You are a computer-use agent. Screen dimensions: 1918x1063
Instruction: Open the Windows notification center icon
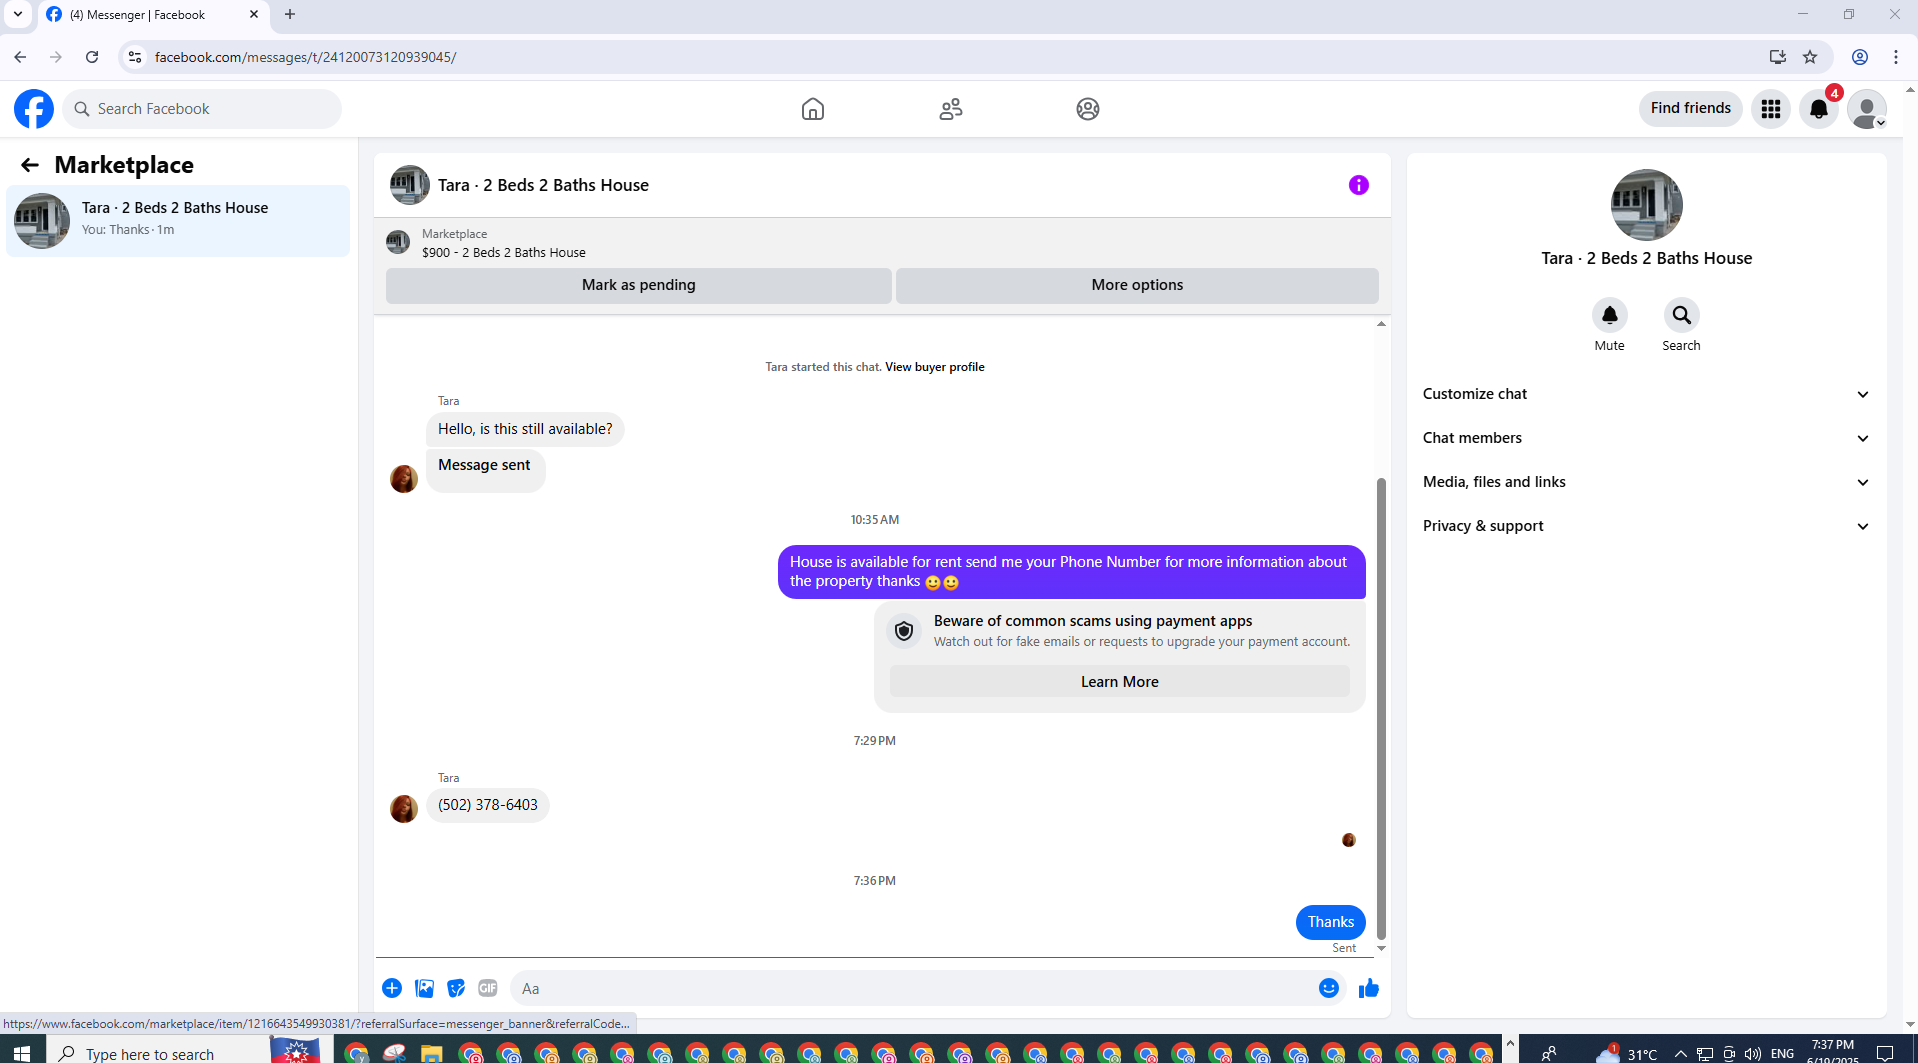[x=1885, y=1054]
